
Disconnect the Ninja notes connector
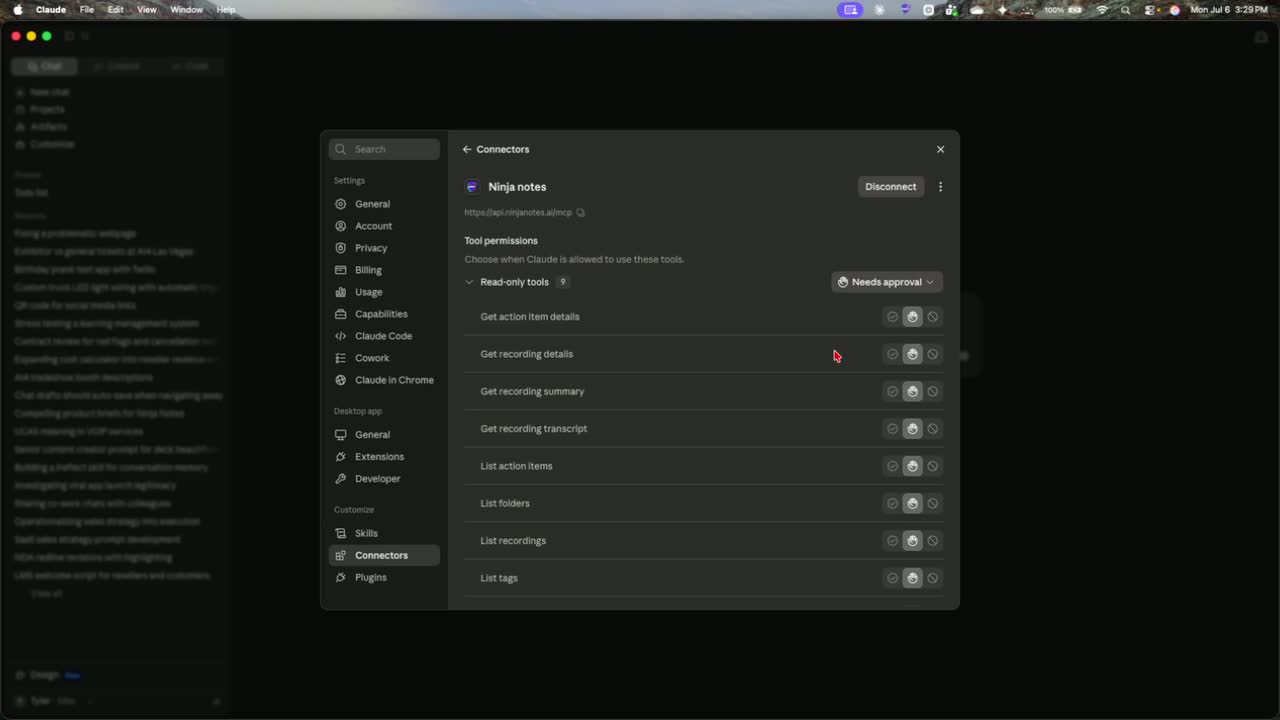891,187
